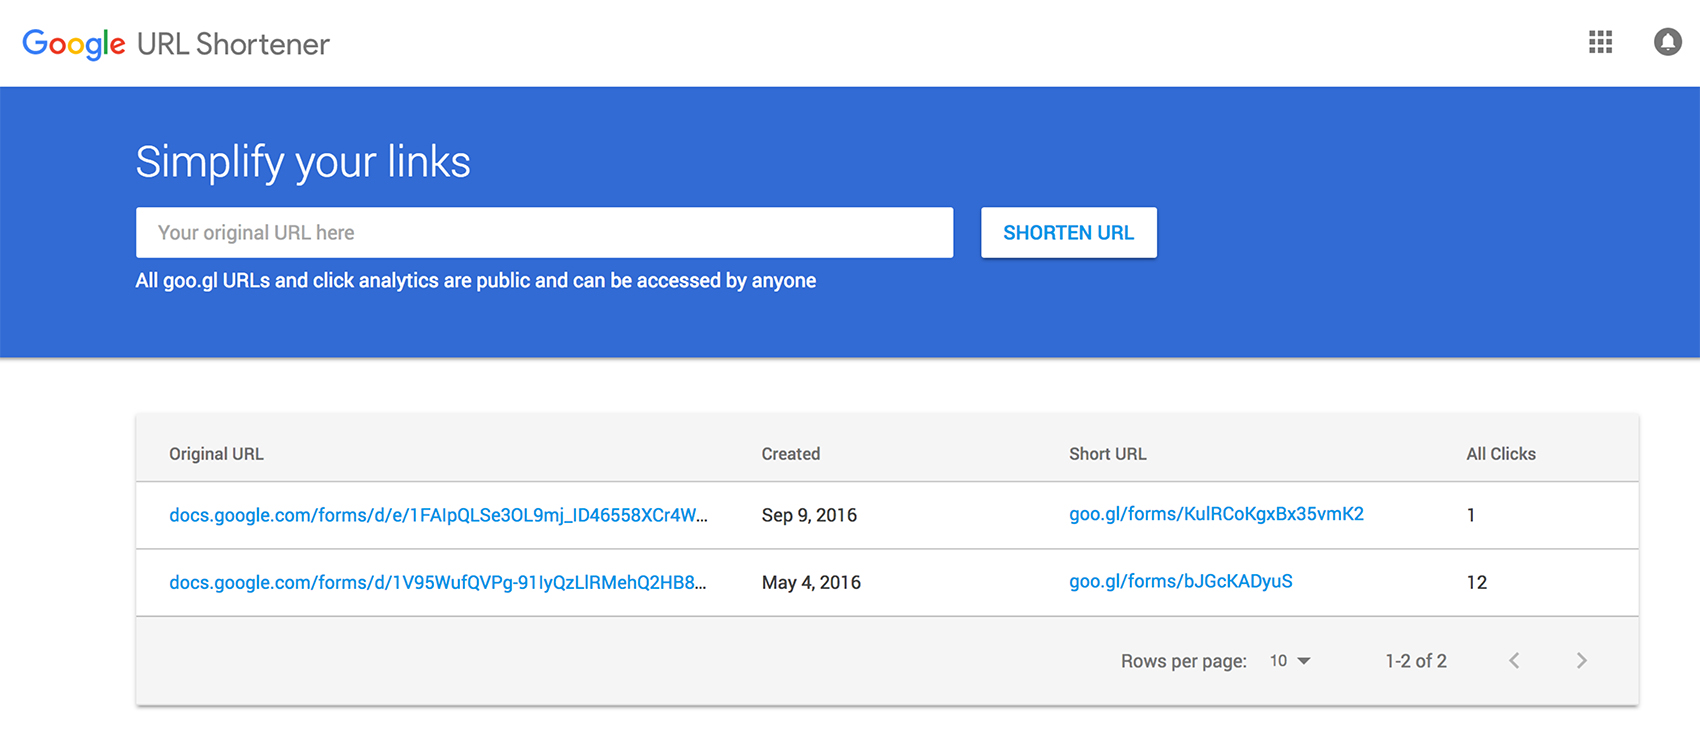Screen dimensions: 1700x735
Task: Go to the previous page arrow
Action: click(x=1514, y=661)
